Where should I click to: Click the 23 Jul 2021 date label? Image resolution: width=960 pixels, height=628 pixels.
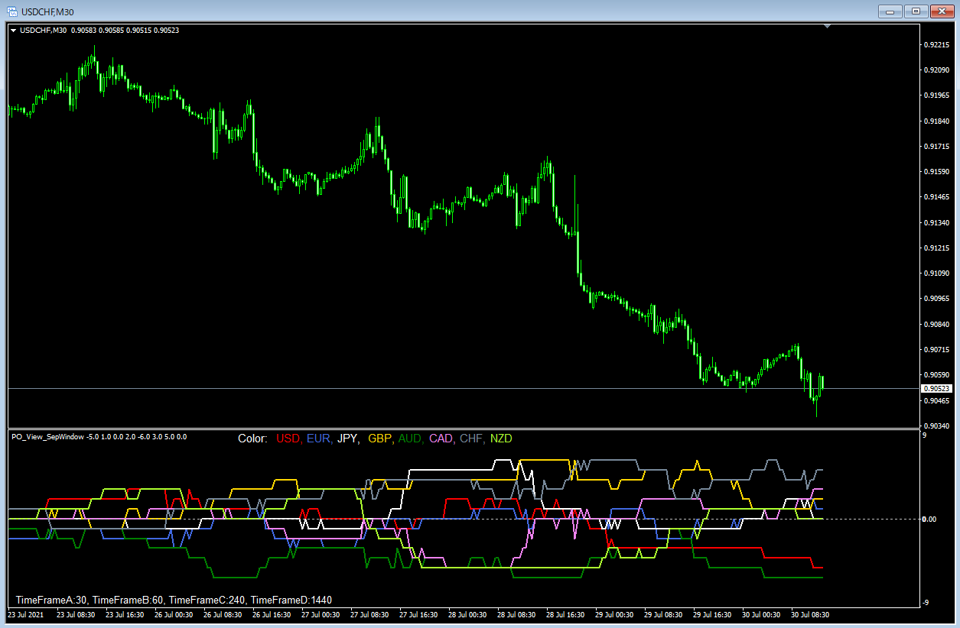(26, 615)
